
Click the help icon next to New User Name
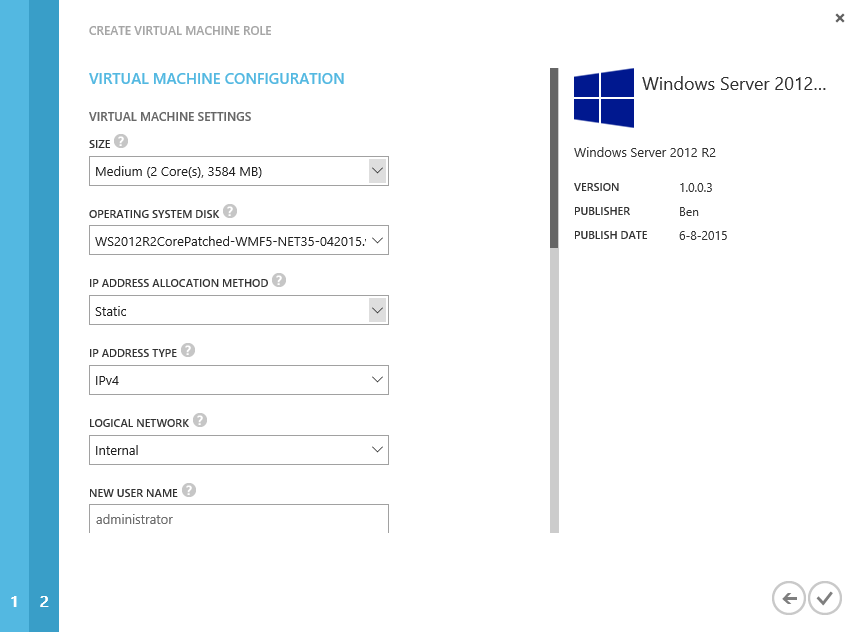[189, 491]
